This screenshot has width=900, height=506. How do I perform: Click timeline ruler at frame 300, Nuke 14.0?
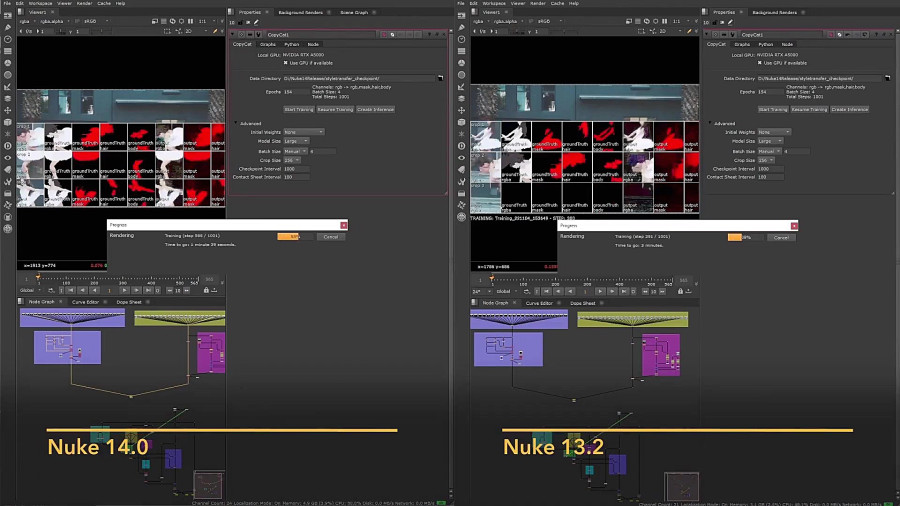point(122,279)
